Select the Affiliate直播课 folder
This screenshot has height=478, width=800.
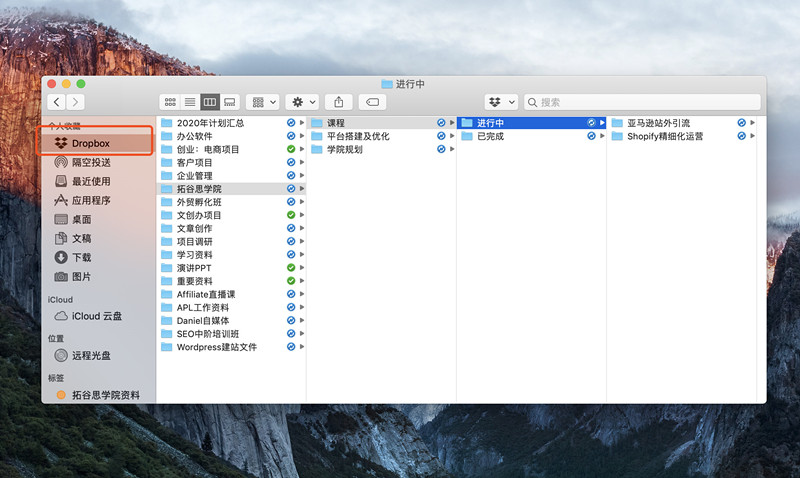point(231,294)
